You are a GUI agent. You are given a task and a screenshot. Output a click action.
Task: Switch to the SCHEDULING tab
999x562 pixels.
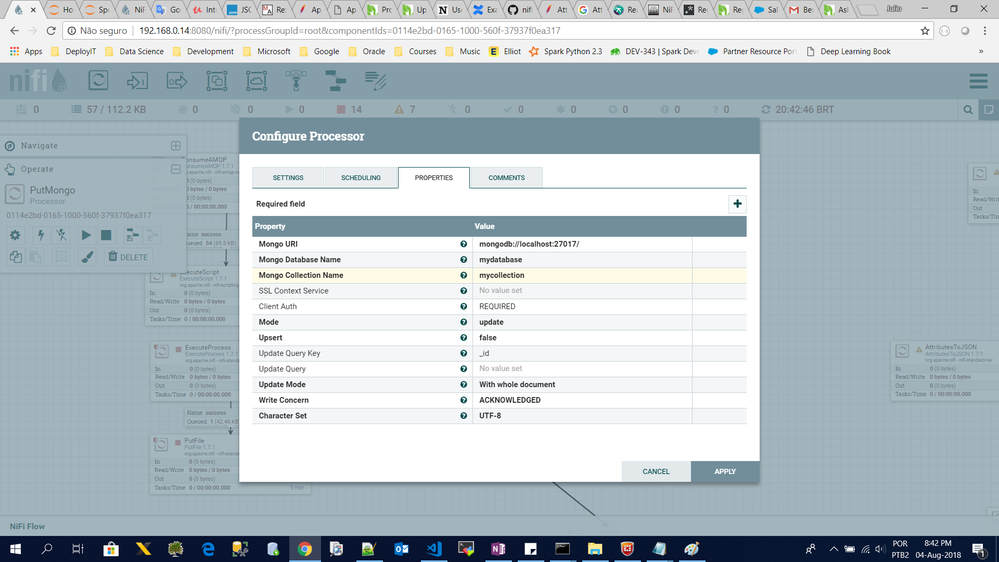click(x=361, y=178)
